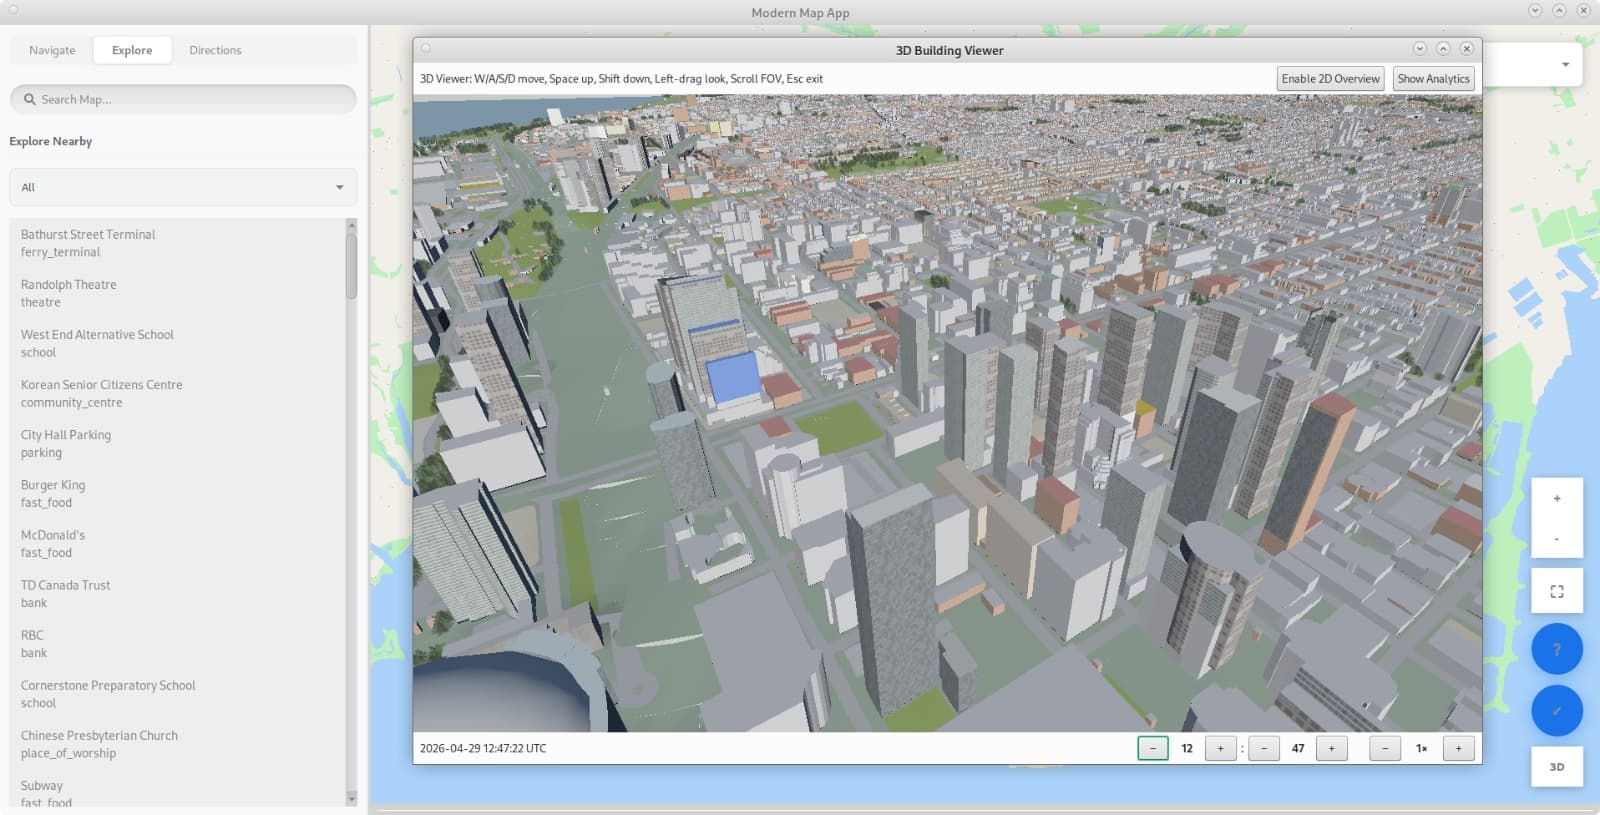The width and height of the screenshot is (1600, 815).
Task: Toggle fullscreen map view icon
Action: pyautogui.click(x=1556, y=591)
